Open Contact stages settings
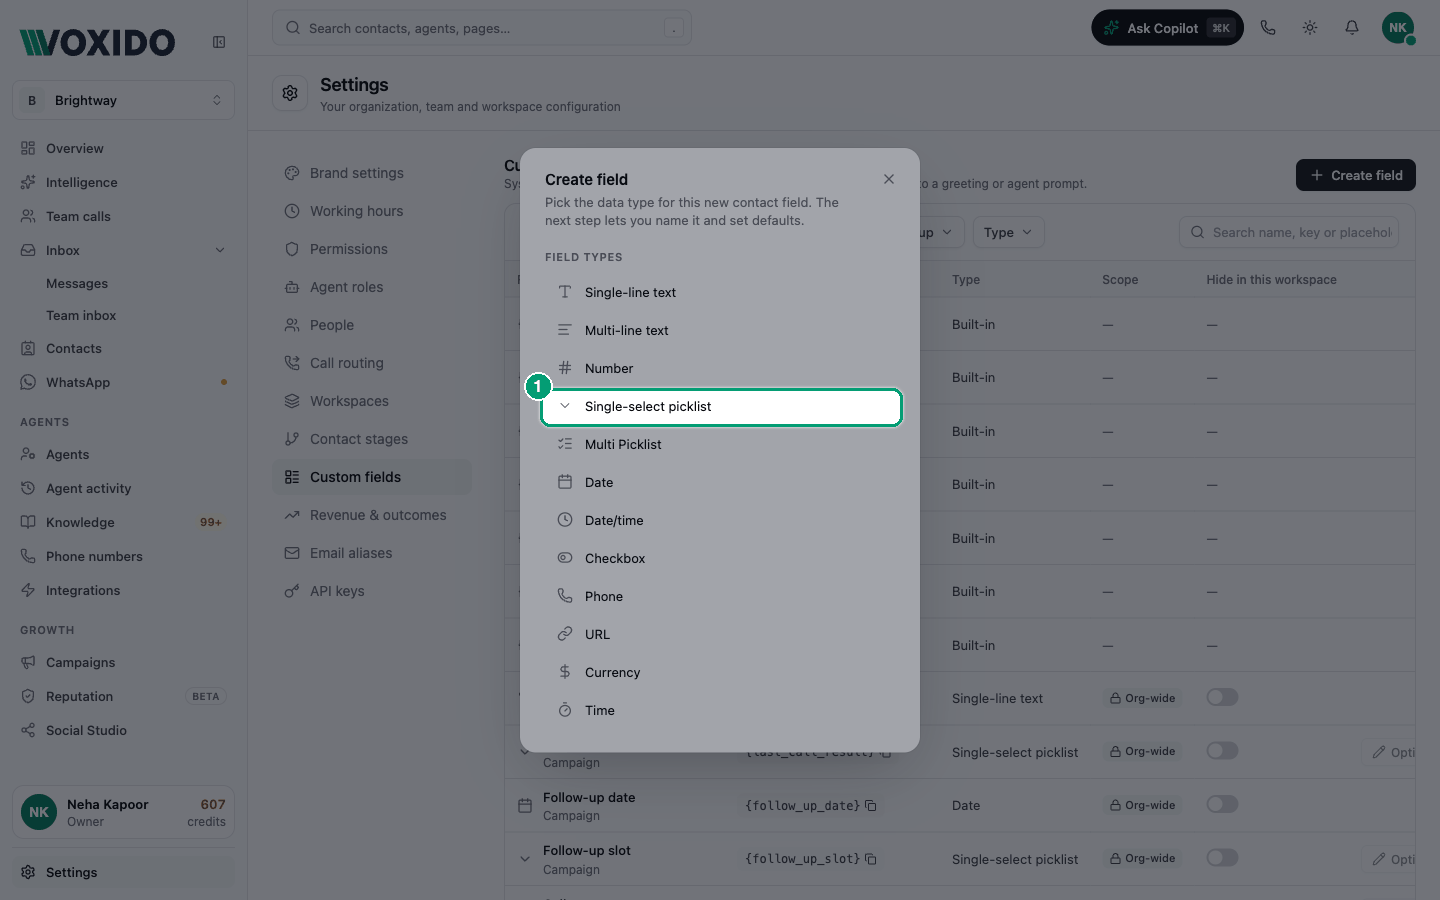The height and width of the screenshot is (900, 1440). click(372, 439)
